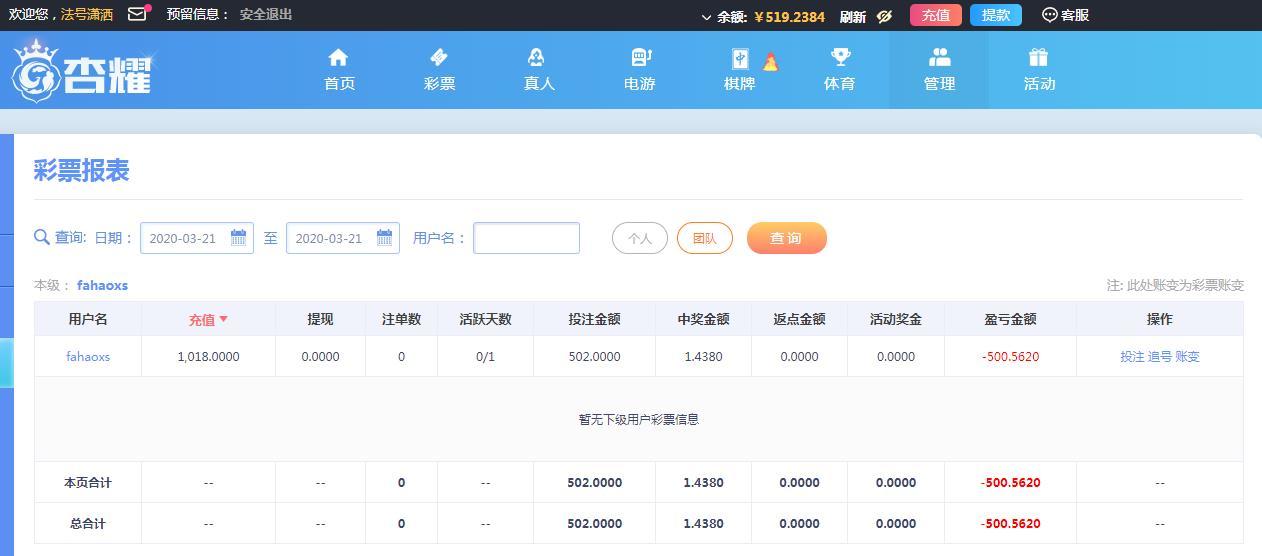The height and width of the screenshot is (556, 1262).
Task: Select the 团队 filter option
Action: pos(705,238)
